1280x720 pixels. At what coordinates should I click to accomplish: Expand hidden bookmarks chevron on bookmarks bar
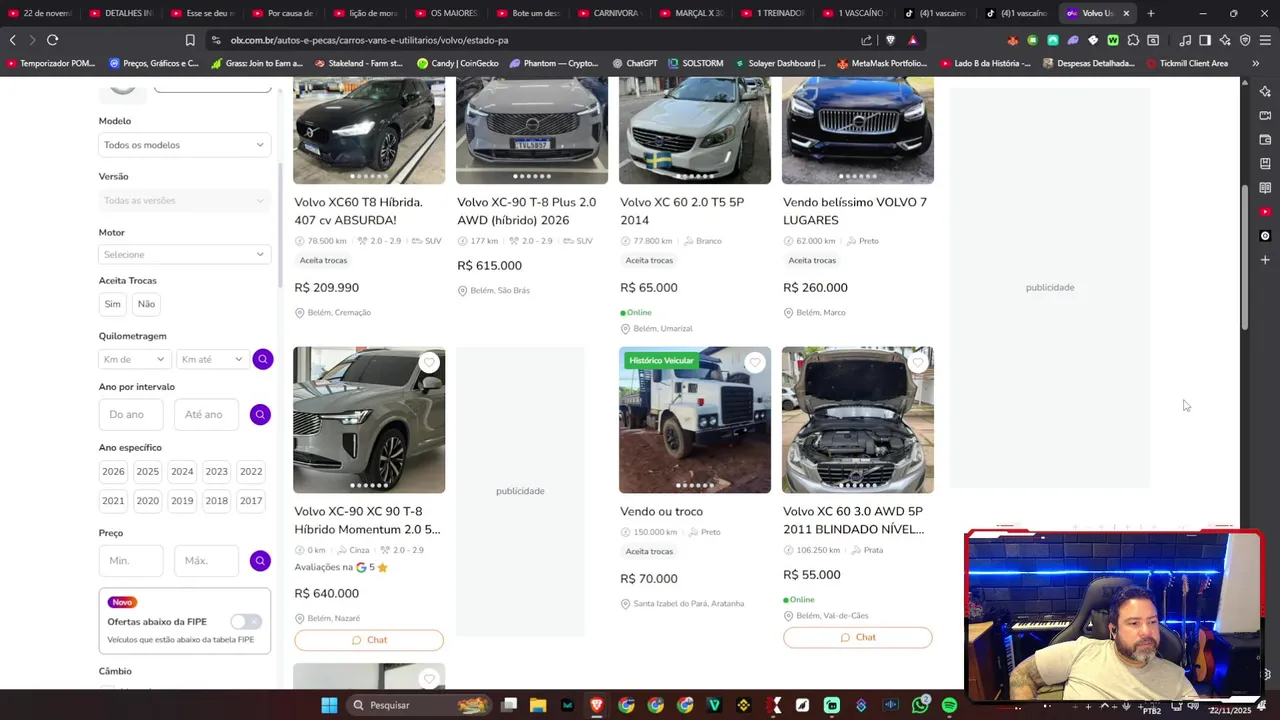coord(1256,63)
